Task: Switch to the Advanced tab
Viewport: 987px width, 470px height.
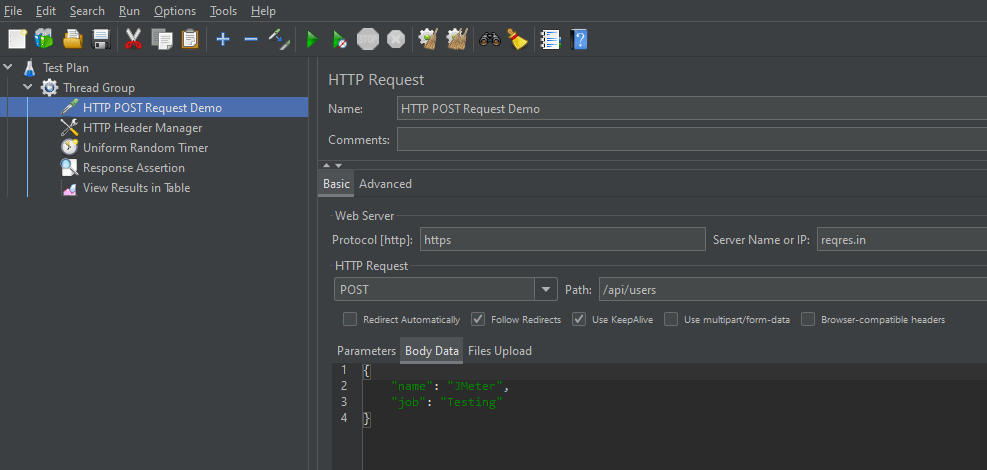Action: 385,184
